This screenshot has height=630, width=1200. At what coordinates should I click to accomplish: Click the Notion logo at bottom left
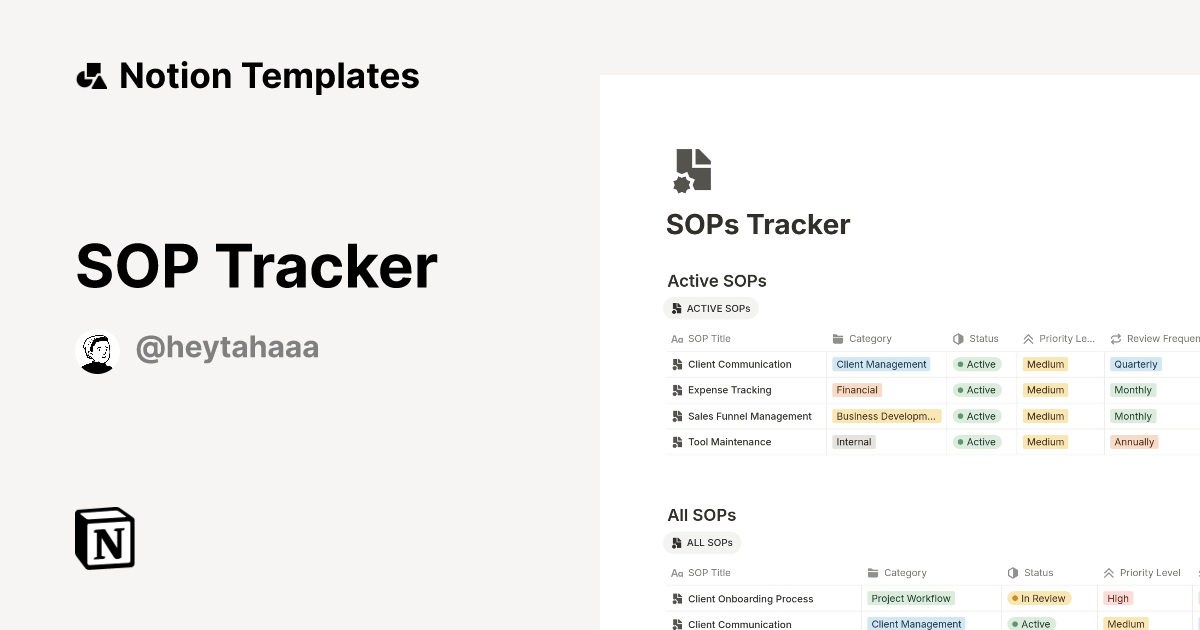pyautogui.click(x=103, y=538)
